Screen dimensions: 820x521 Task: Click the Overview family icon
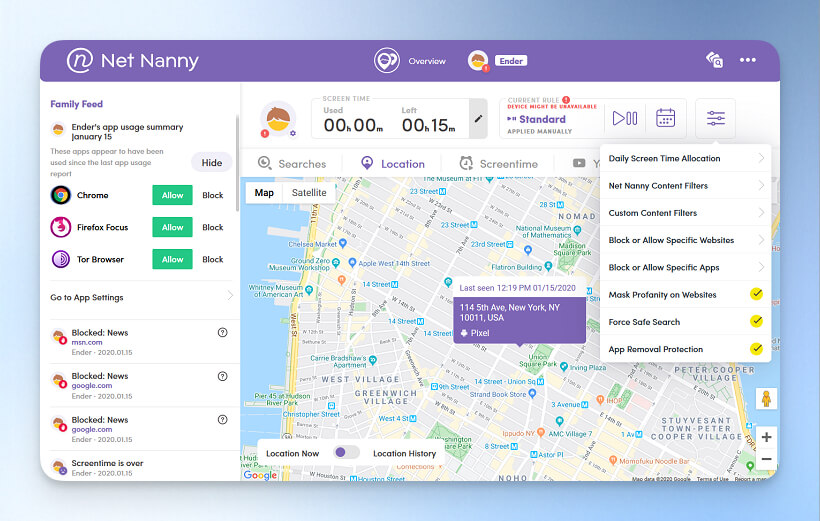pyautogui.click(x=387, y=61)
